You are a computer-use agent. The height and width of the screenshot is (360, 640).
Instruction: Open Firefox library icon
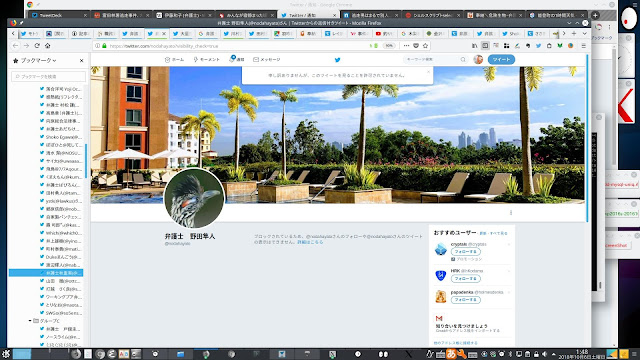coord(474,46)
